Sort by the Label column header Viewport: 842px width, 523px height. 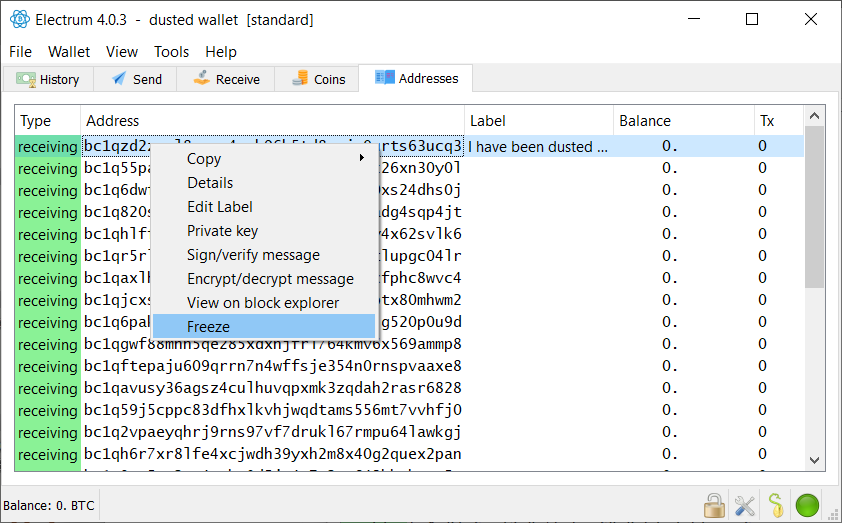(x=539, y=121)
